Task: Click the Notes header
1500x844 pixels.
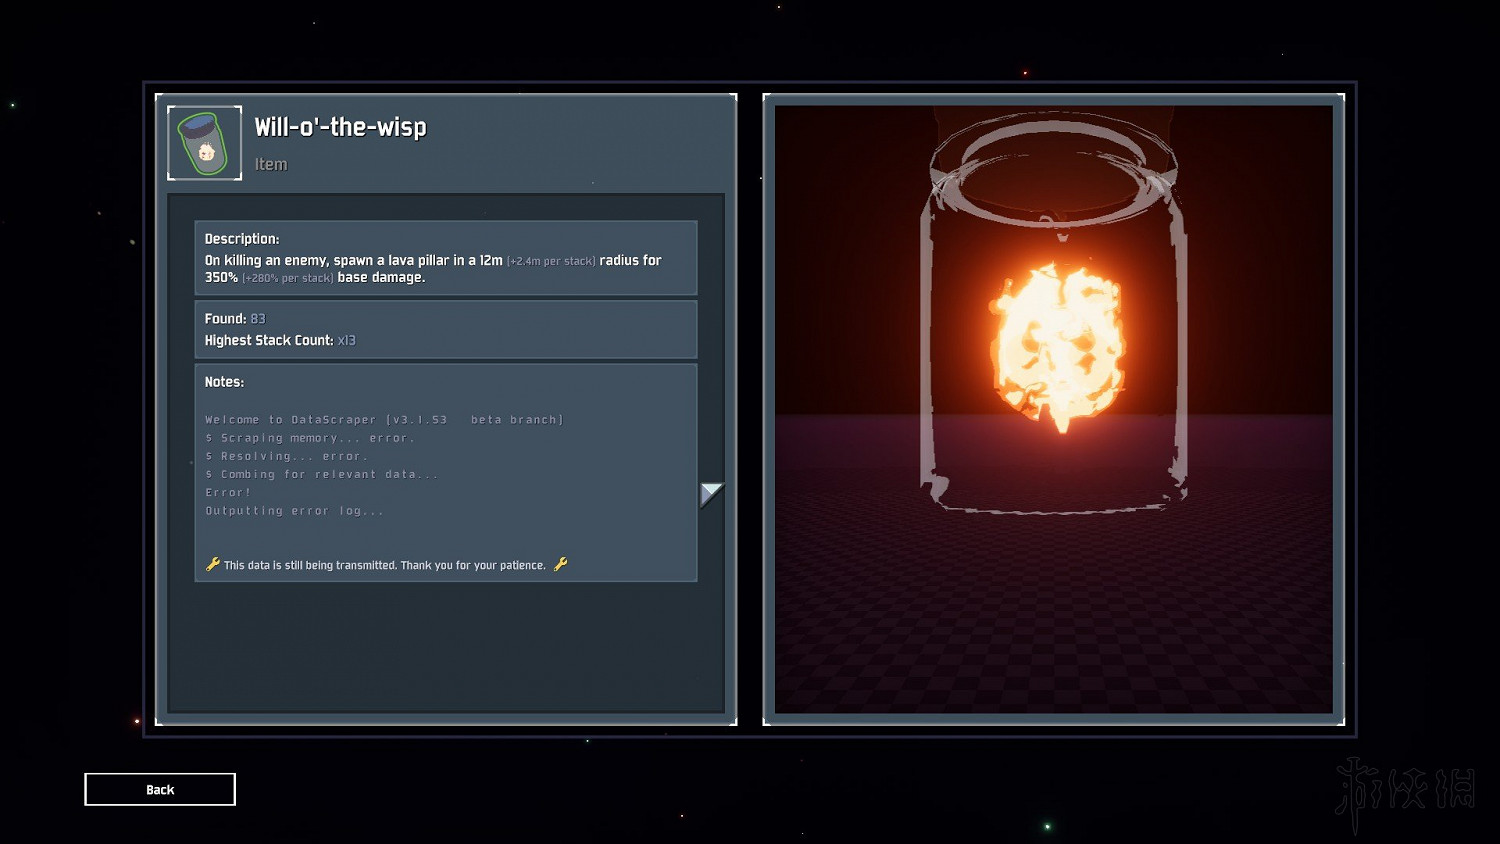Action: 224,382
